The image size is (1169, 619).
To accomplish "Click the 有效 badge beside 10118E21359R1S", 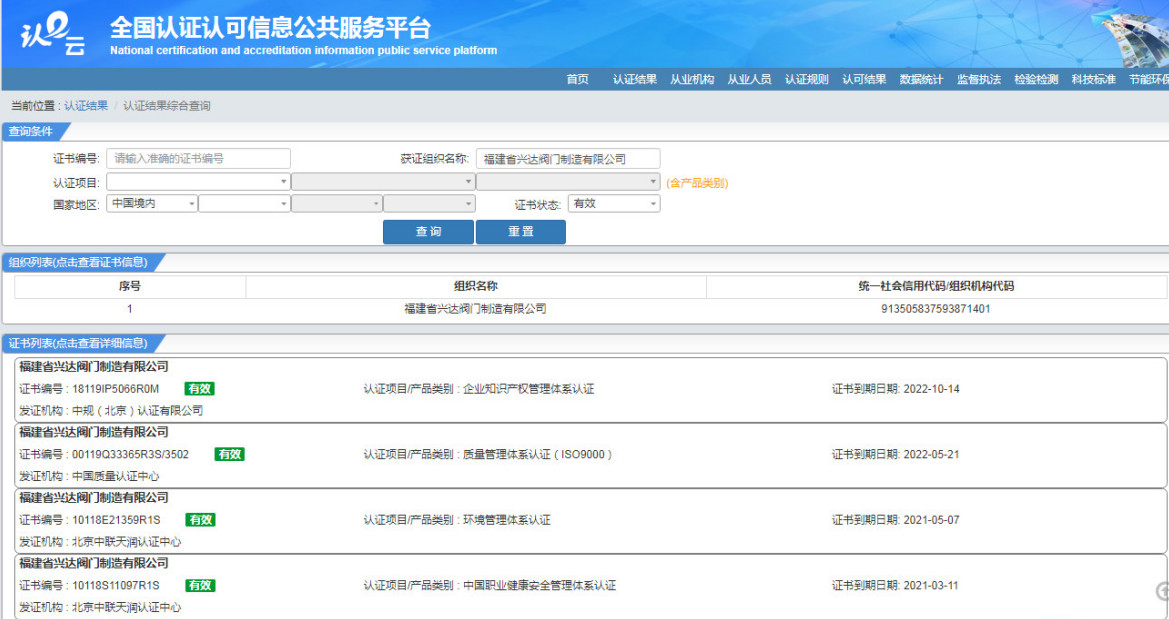I will [201, 520].
